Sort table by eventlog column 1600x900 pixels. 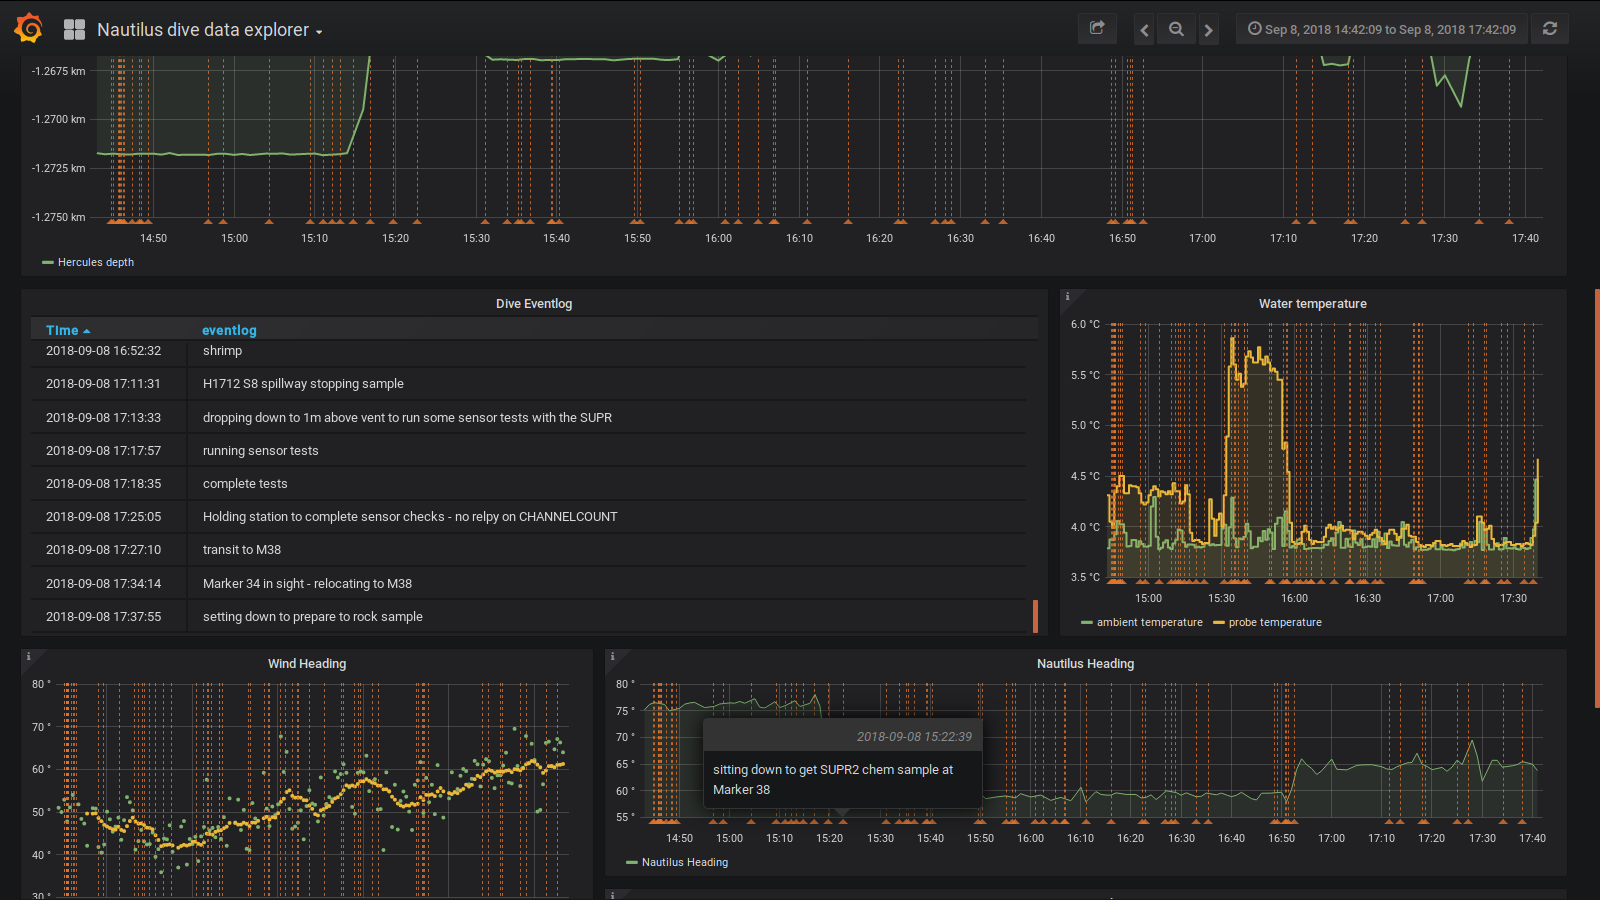[x=229, y=330]
